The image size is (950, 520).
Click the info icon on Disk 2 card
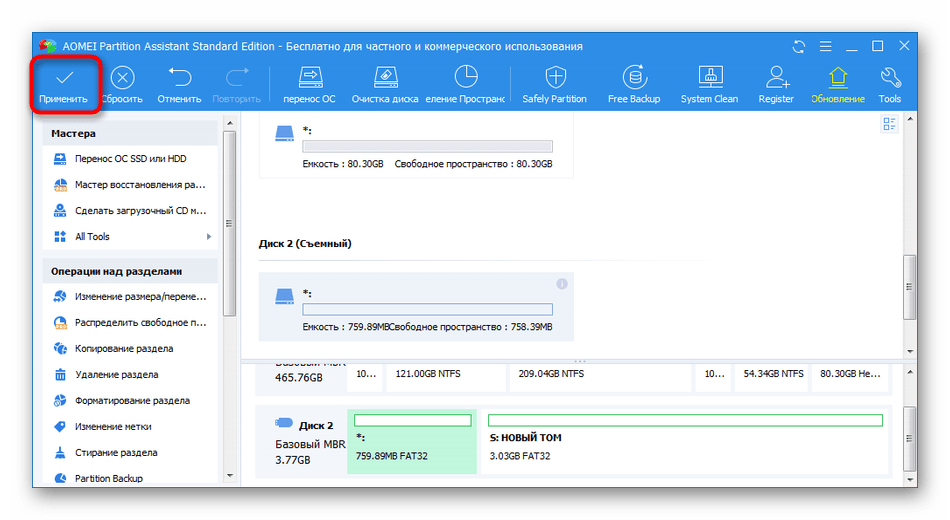point(562,284)
